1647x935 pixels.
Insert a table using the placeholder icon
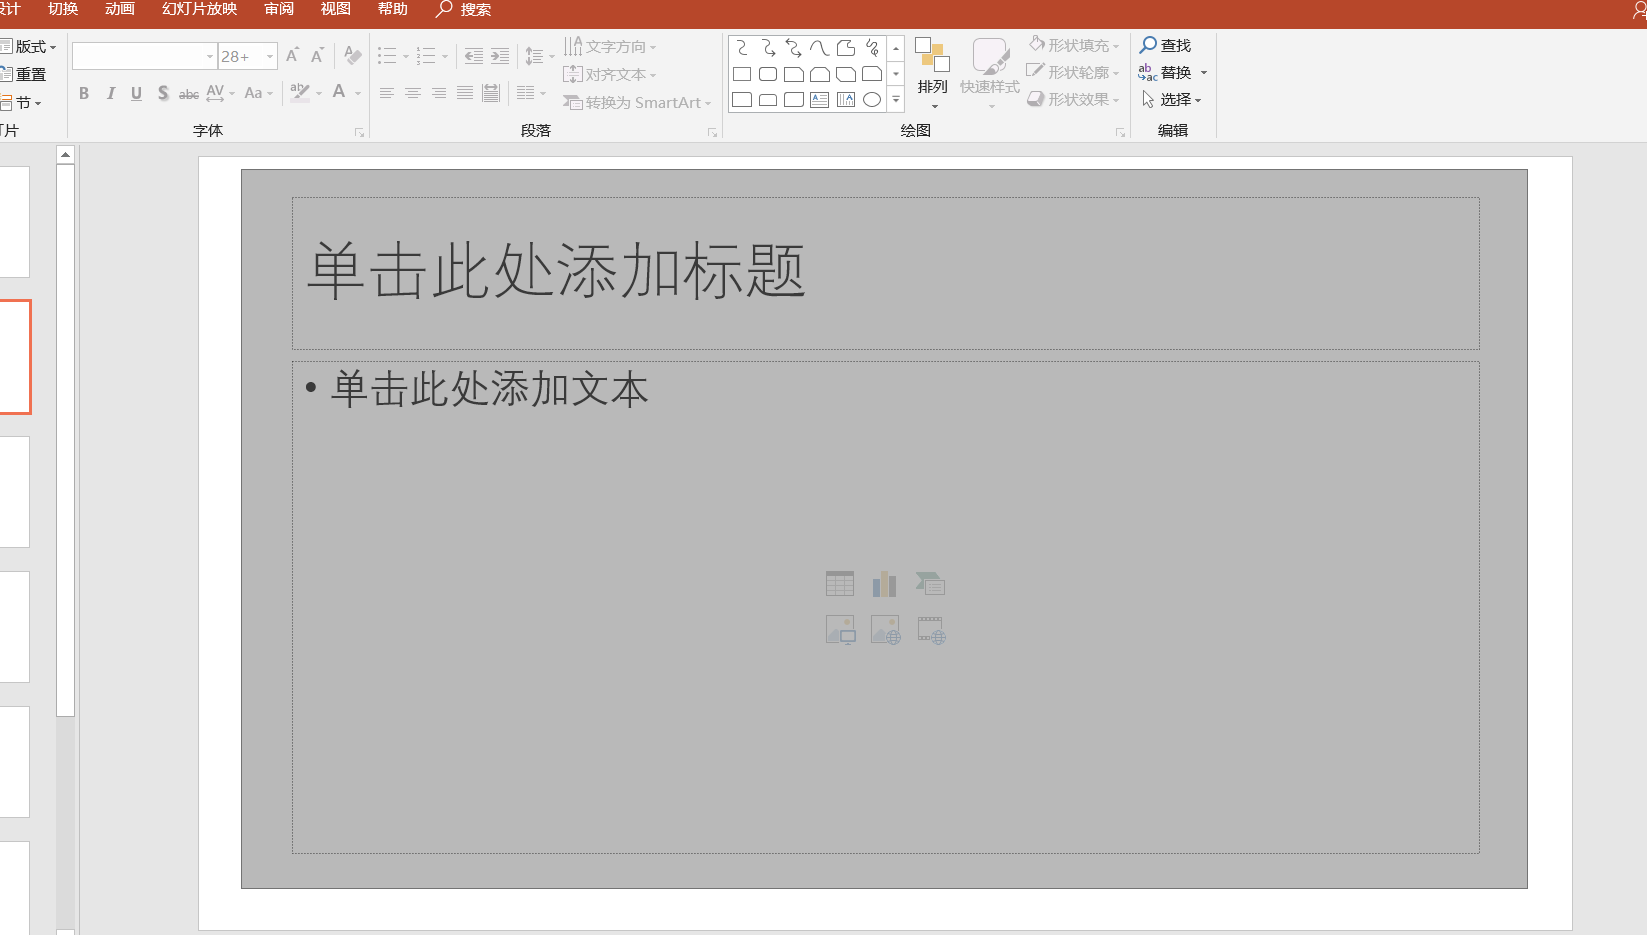[840, 583]
